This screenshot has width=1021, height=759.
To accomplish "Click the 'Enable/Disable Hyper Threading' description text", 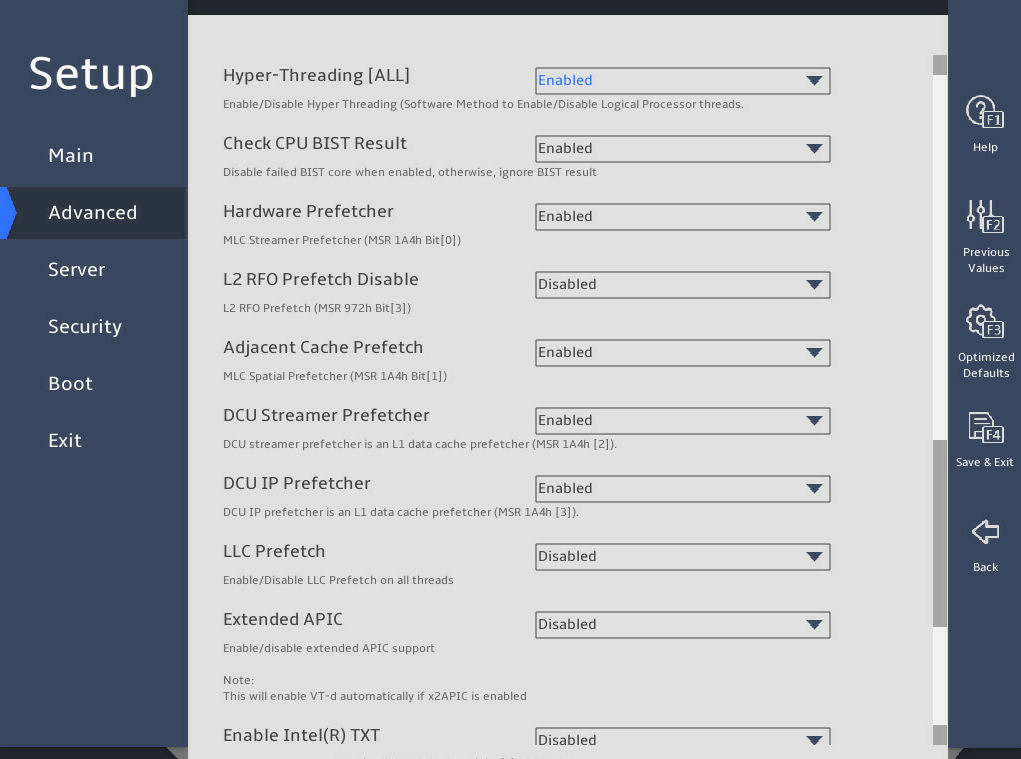I will 483,104.
